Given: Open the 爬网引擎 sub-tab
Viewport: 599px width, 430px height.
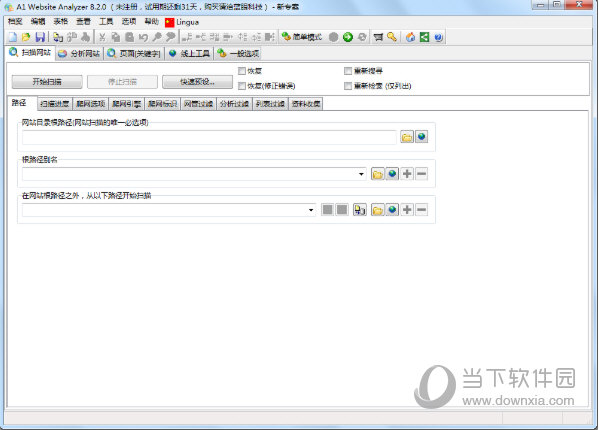Looking at the screenshot, I should click(x=126, y=104).
